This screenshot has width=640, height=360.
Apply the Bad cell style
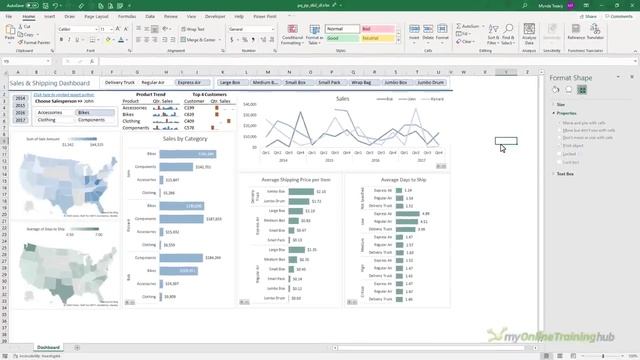pos(378,29)
